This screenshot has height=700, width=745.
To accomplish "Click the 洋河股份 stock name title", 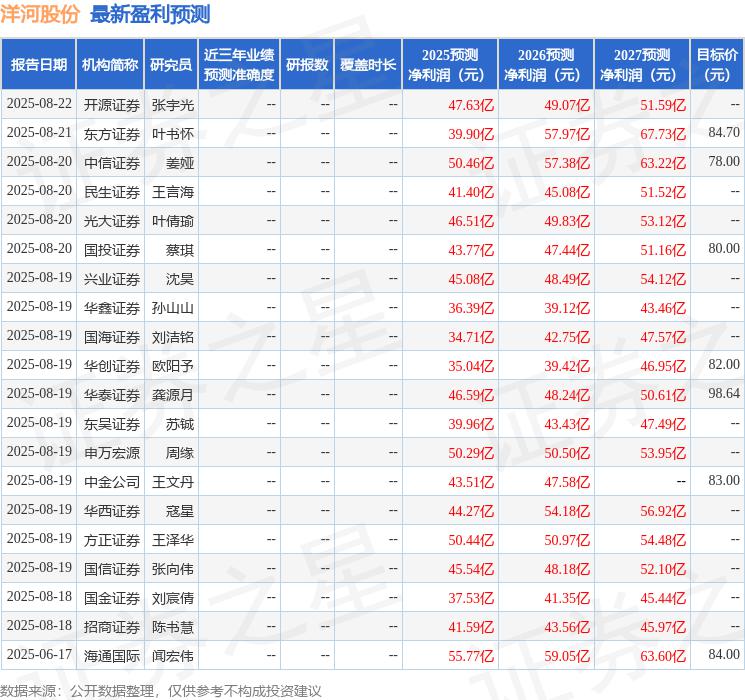I will coord(41,14).
